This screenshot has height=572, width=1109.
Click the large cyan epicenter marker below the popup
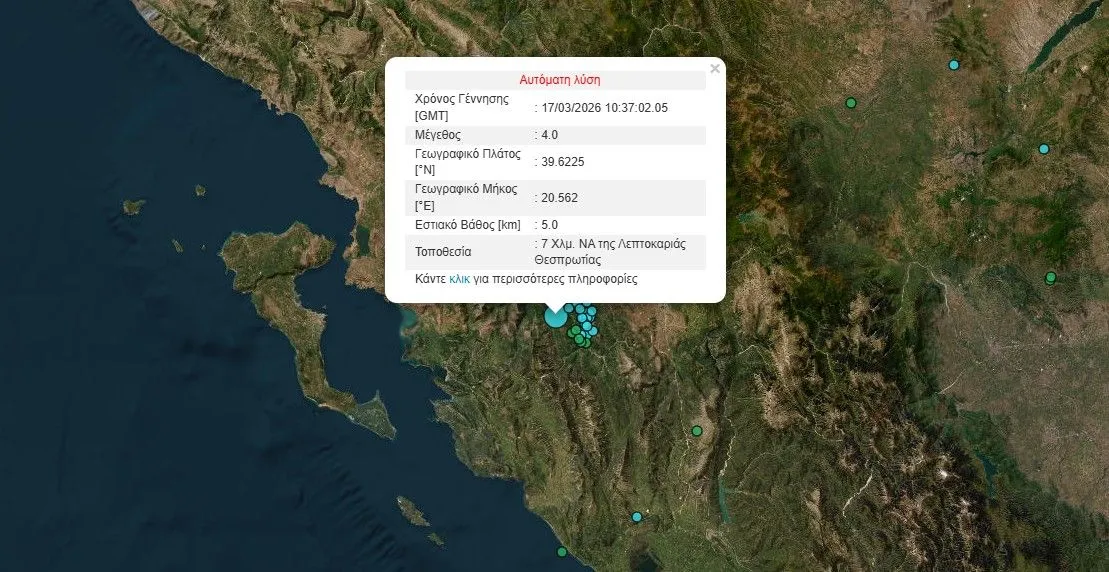[555, 317]
